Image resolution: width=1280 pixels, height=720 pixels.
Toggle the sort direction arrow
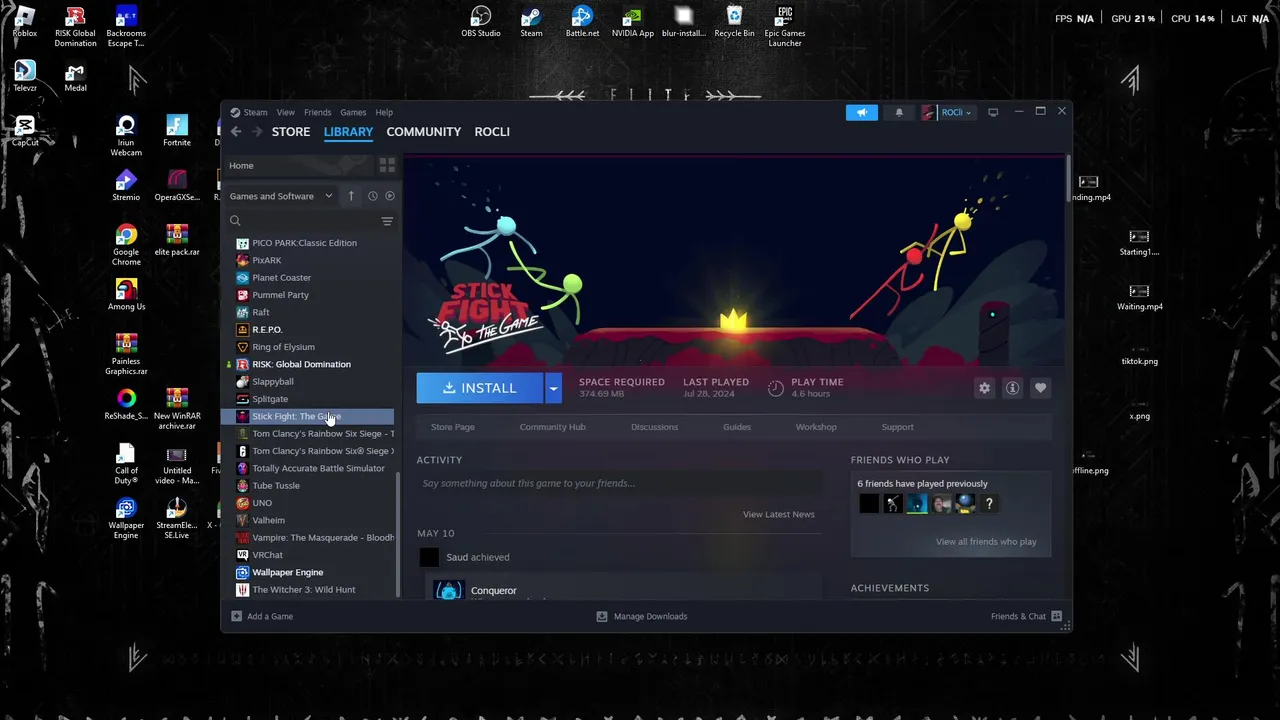[x=351, y=196]
